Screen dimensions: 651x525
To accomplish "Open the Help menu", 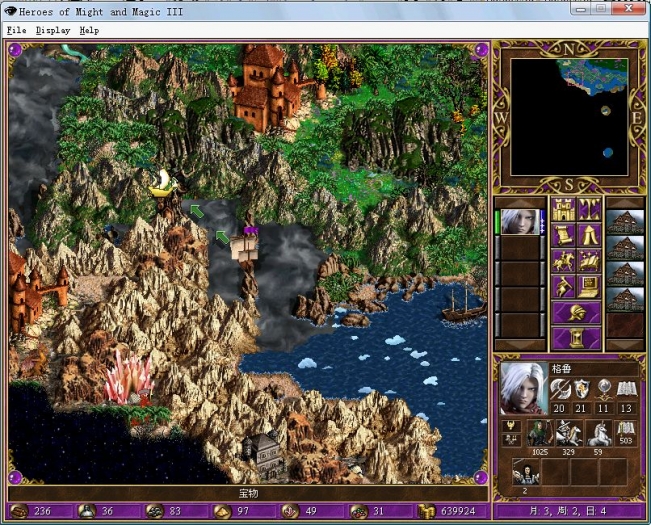I will (89, 30).
